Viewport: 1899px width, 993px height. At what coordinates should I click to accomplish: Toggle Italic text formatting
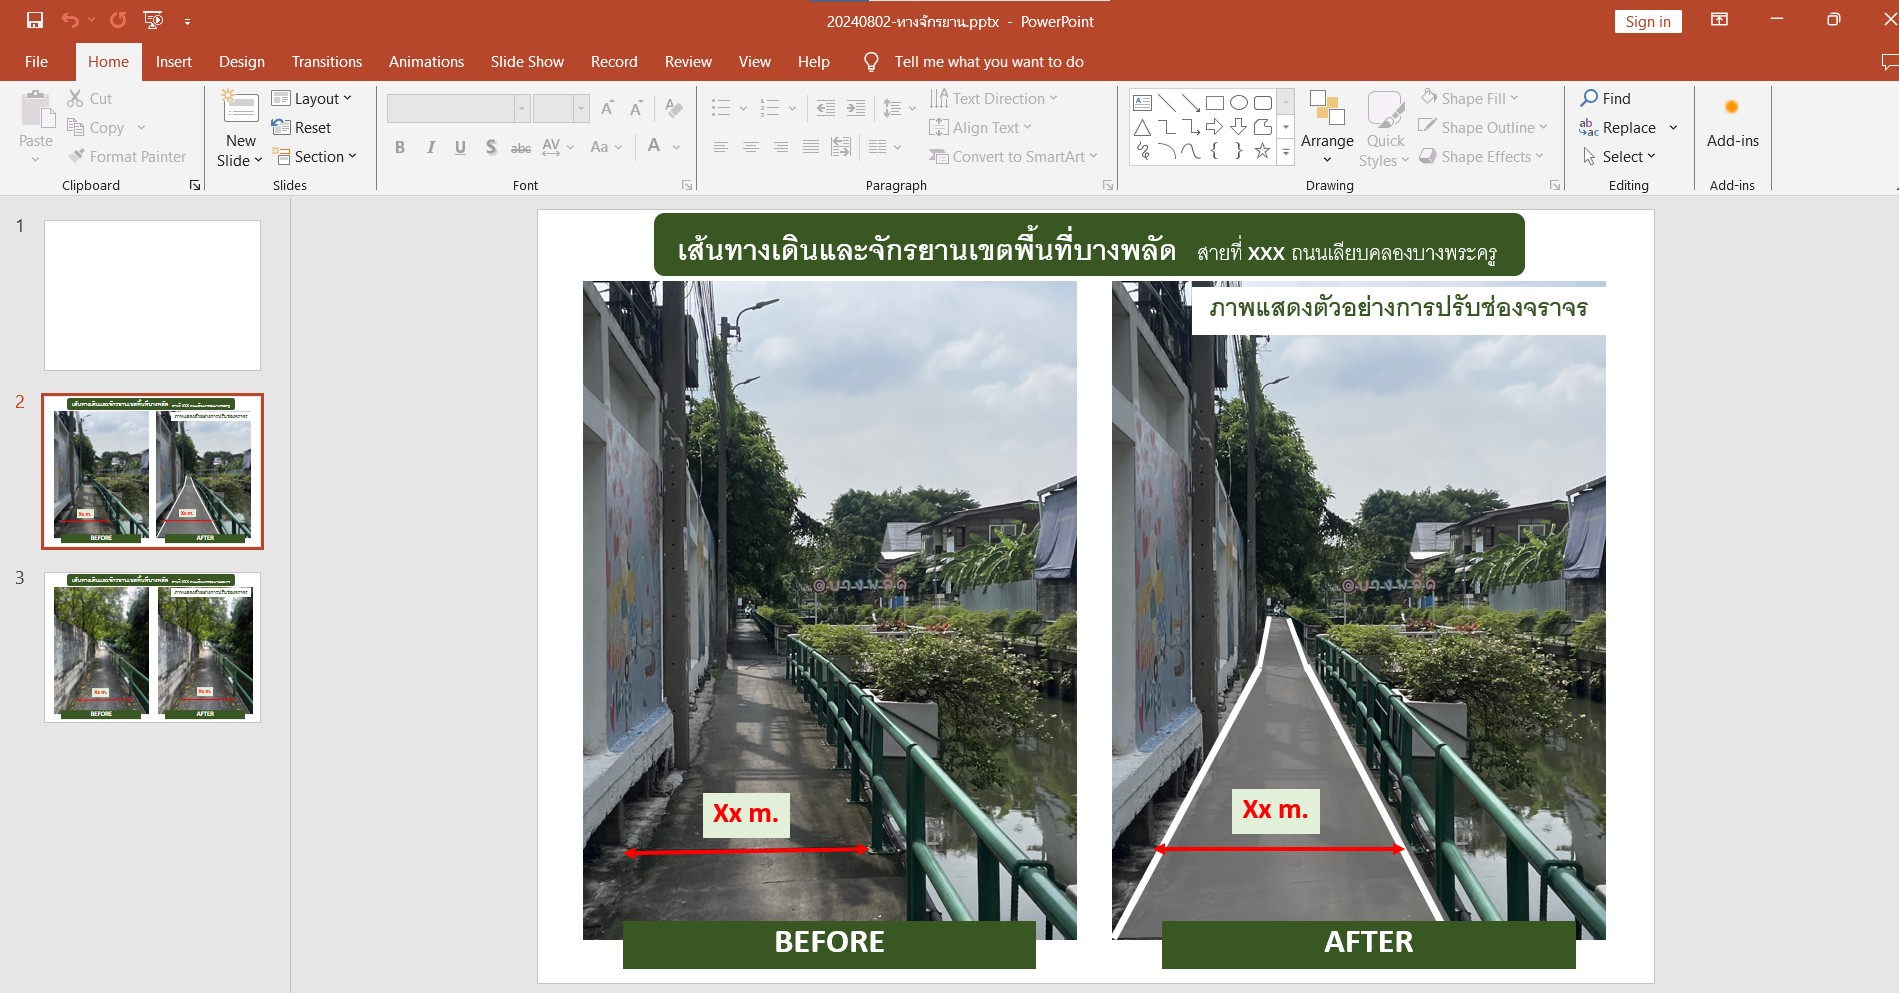pos(430,147)
